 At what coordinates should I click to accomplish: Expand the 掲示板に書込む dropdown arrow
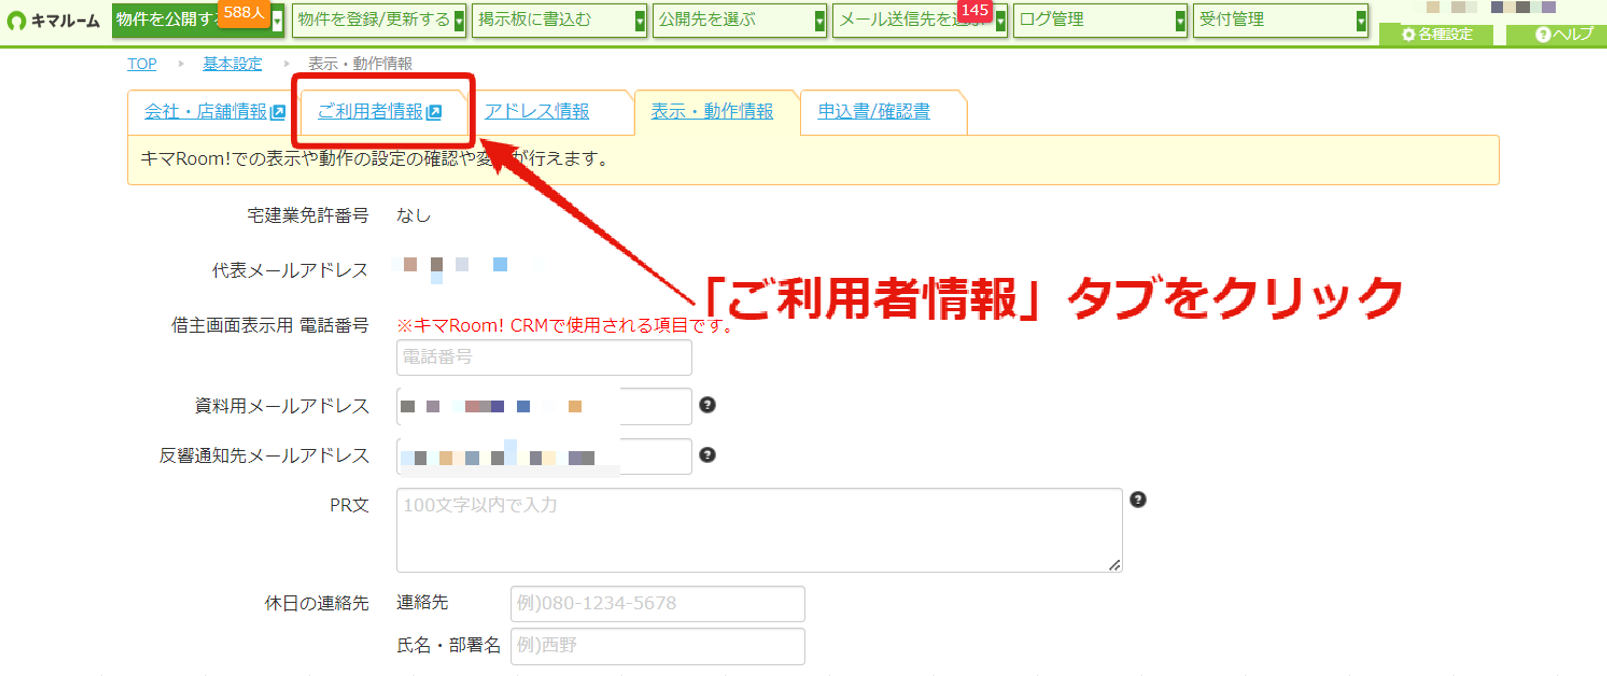(640, 21)
